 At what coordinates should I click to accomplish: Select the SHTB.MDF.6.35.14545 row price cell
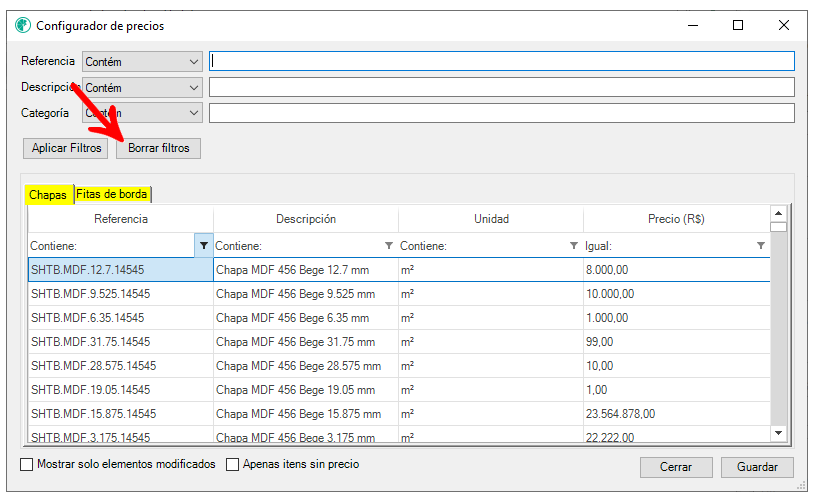click(x=676, y=317)
